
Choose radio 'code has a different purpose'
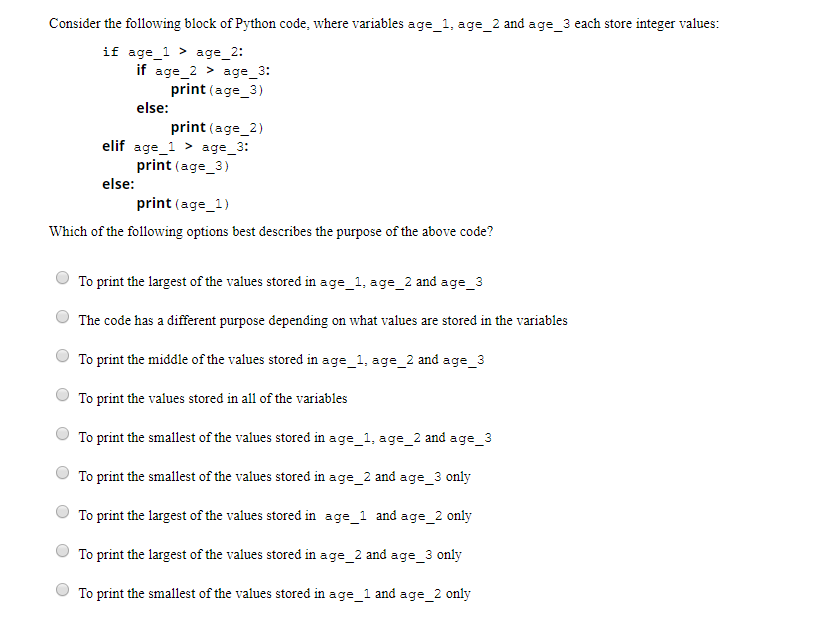click(x=63, y=317)
